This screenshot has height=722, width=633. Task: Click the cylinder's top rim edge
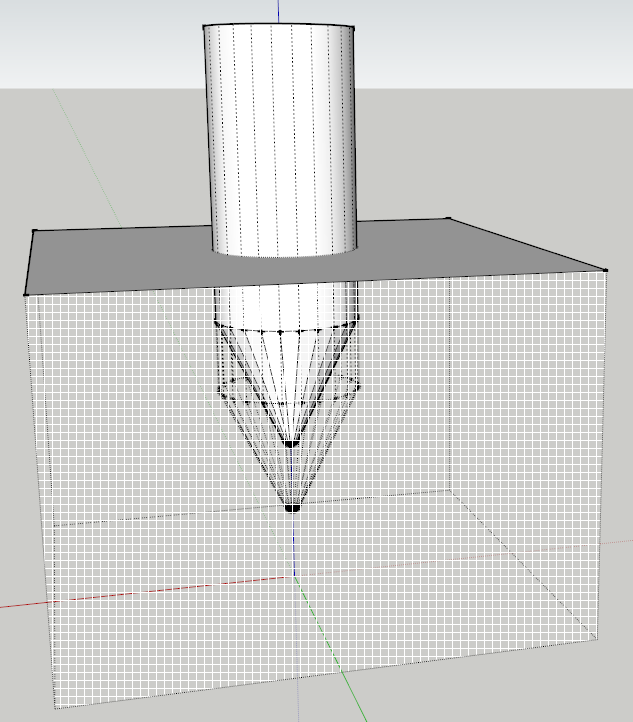coord(279,24)
